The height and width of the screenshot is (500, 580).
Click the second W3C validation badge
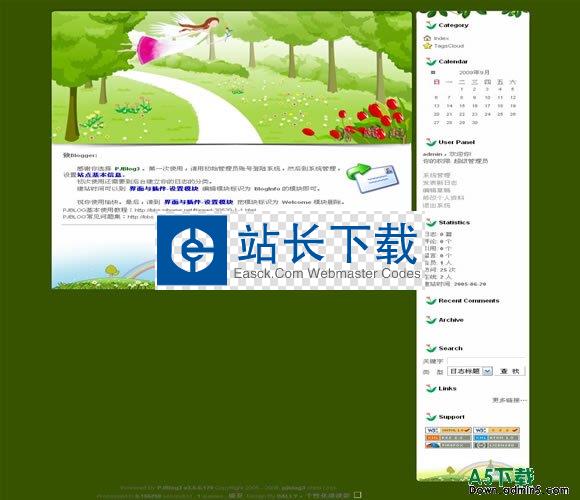[x=496, y=430]
